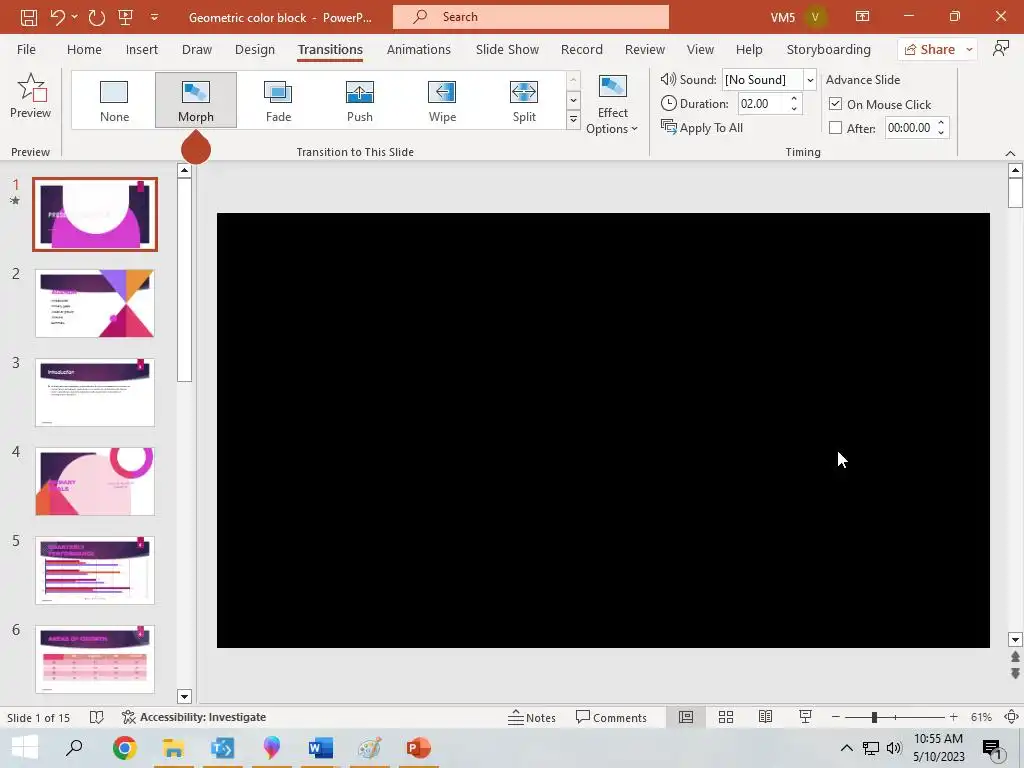
Task: Open the Undo history dropdown arrow
Action: coord(74,17)
